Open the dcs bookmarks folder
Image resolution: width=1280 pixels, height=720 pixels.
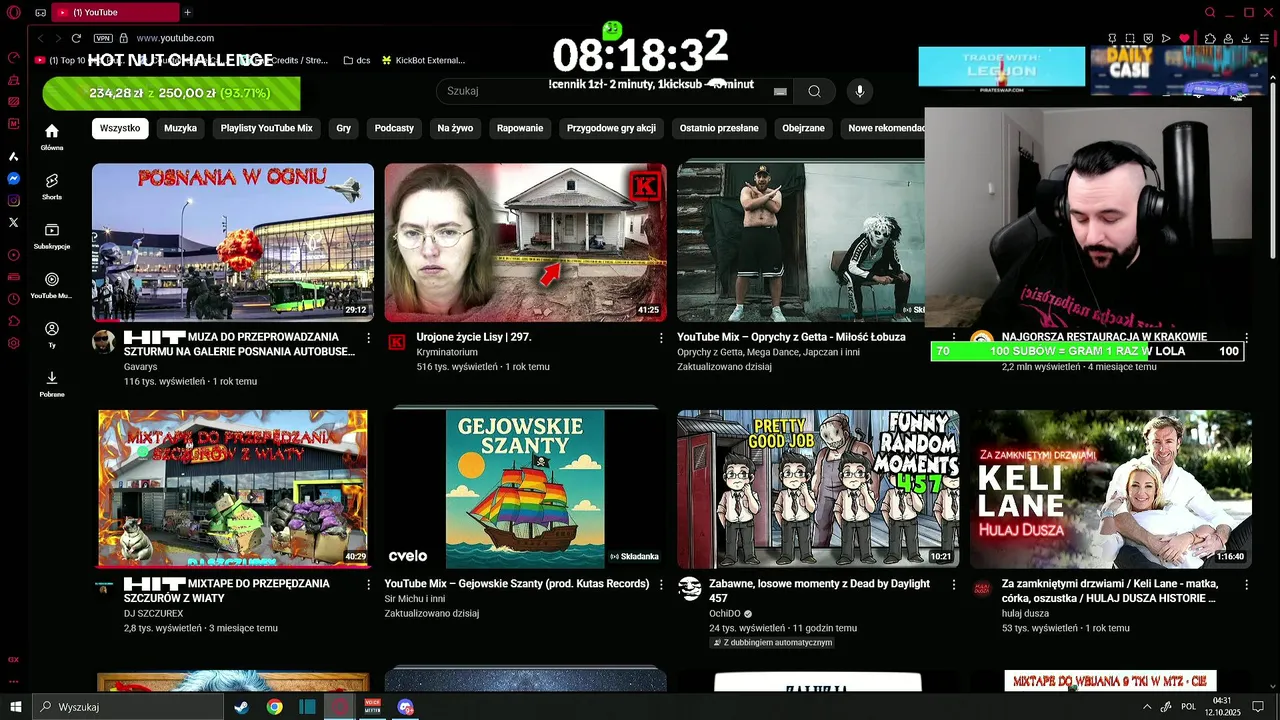tap(357, 60)
